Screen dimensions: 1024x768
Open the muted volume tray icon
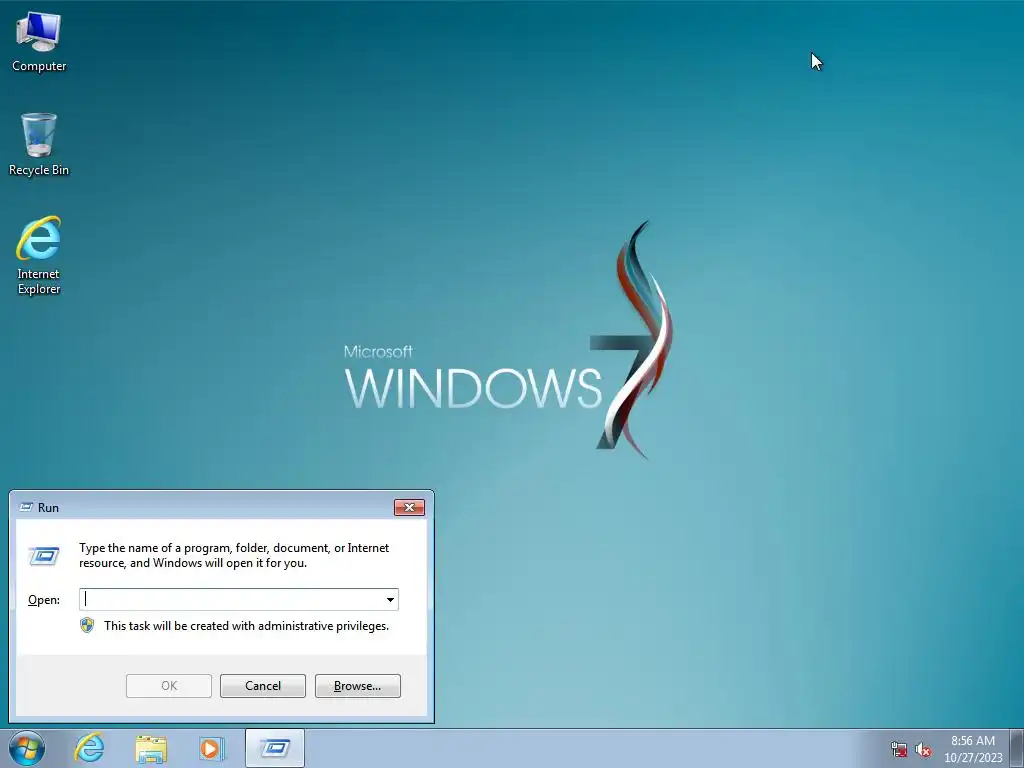[923, 750]
